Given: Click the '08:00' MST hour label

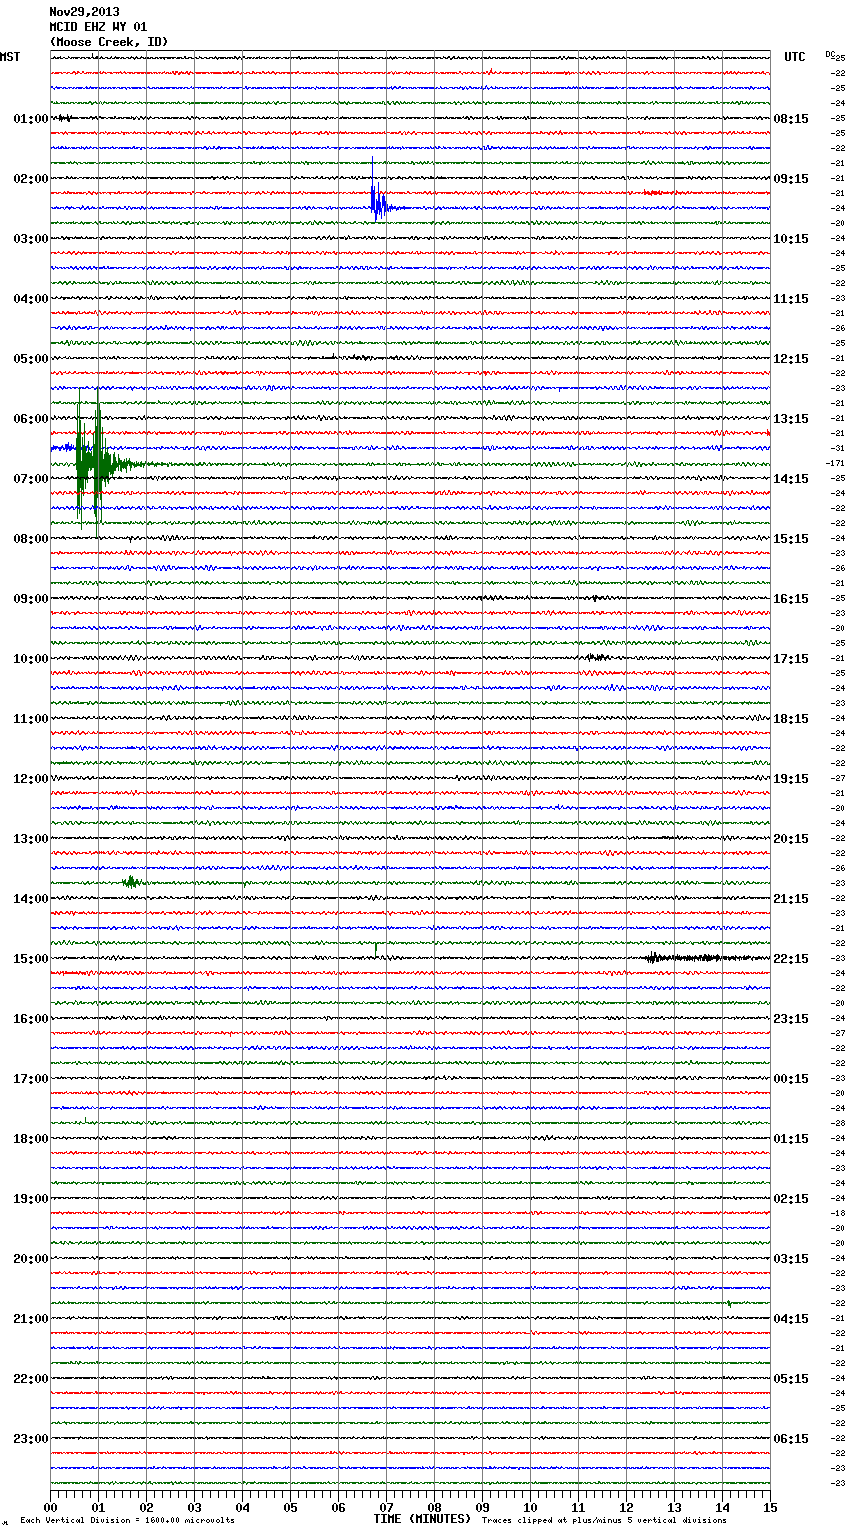Looking at the screenshot, I should click(x=31, y=539).
